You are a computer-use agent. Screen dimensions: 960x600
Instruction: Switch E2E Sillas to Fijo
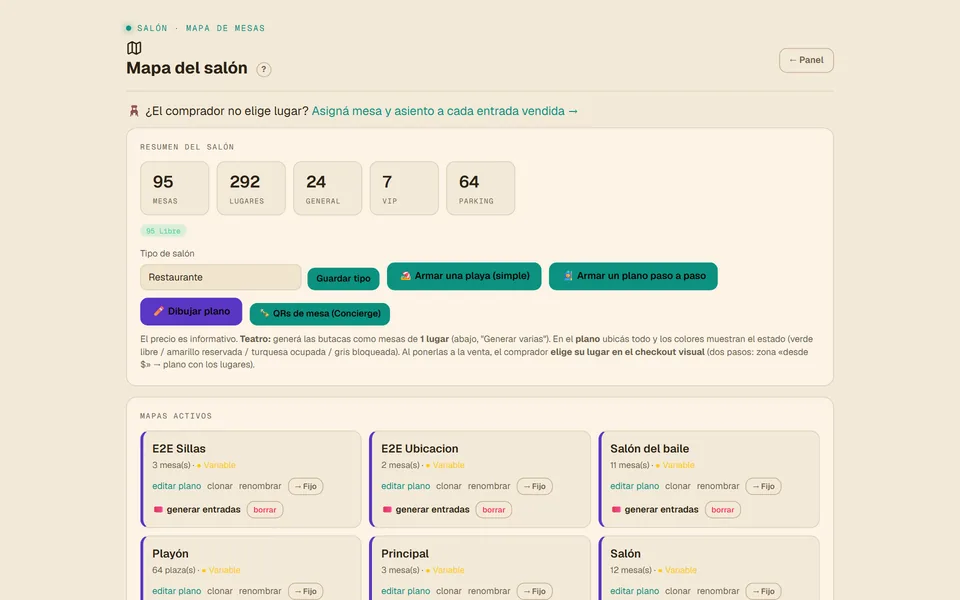(x=306, y=486)
